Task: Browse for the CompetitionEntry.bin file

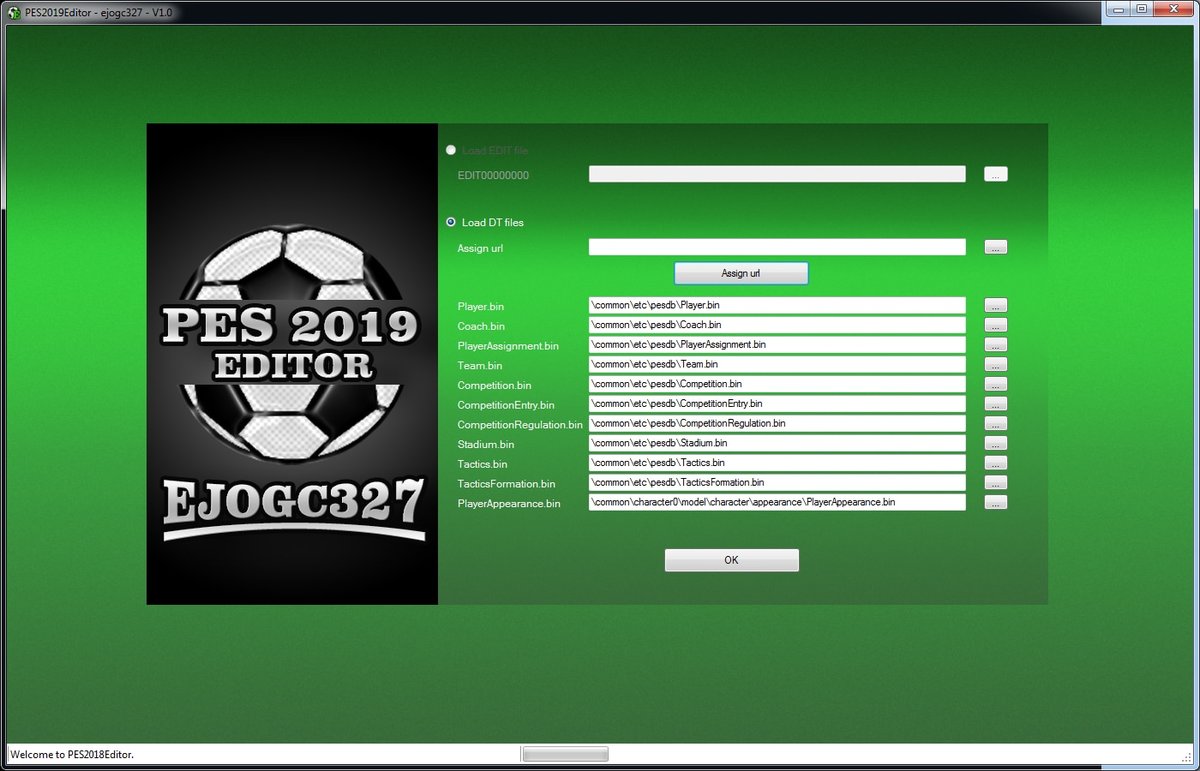Action: pyautogui.click(x=995, y=404)
